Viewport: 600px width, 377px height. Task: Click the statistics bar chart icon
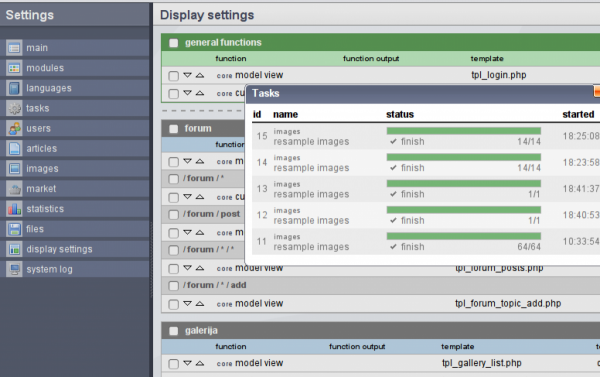coord(14,209)
